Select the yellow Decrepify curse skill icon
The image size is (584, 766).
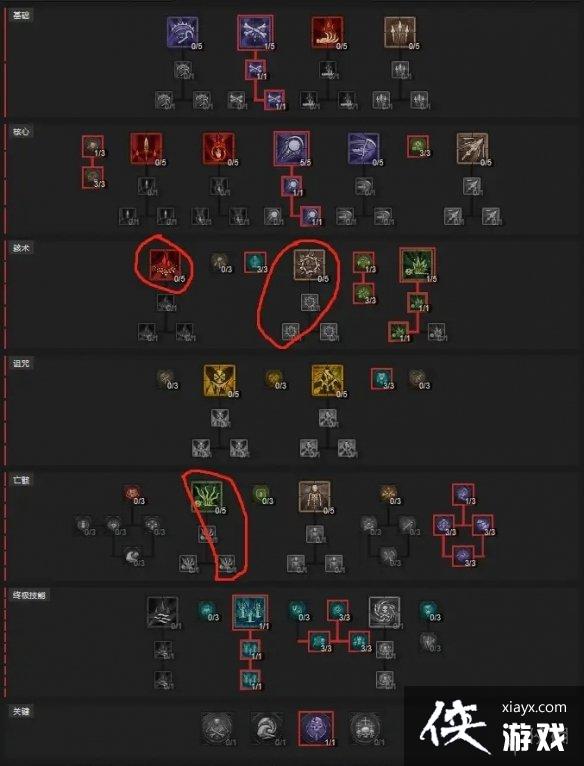point(219,381)
